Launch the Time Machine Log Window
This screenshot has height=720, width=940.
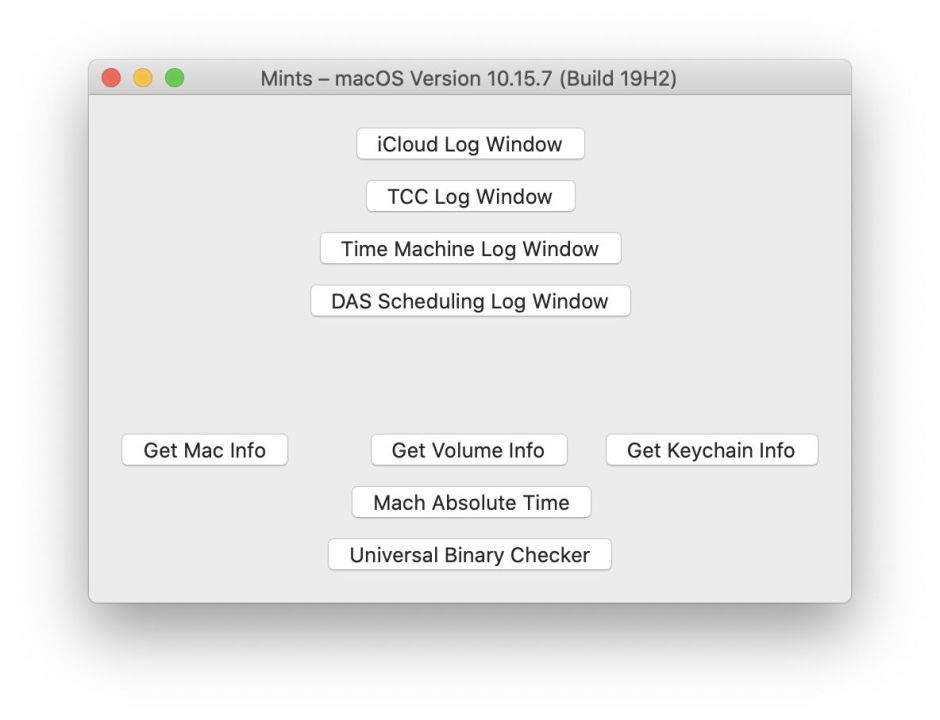[x=470, y=249]
